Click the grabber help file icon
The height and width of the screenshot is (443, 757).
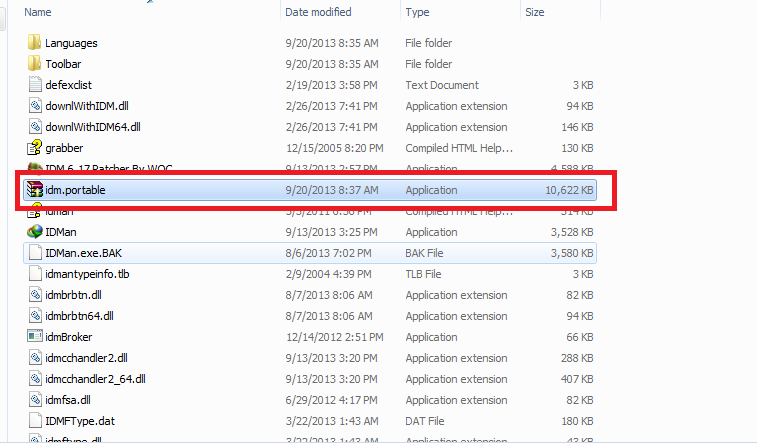[x=35, y=147]
